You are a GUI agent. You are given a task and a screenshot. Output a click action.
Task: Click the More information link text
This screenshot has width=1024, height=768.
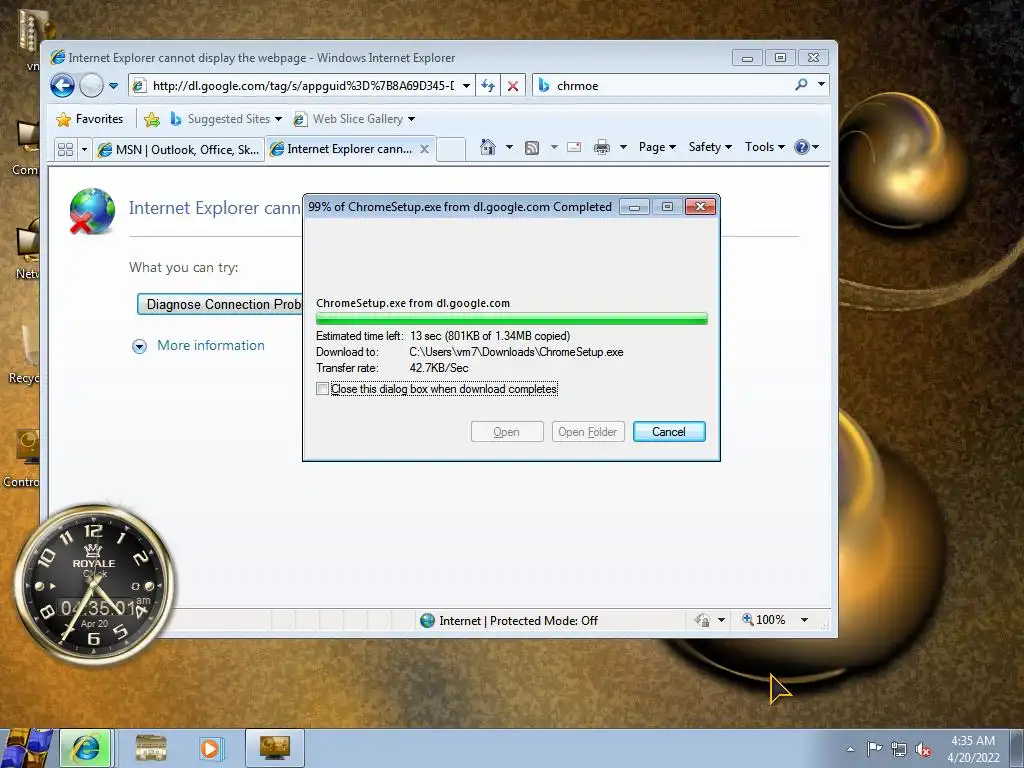pos(211,345)
